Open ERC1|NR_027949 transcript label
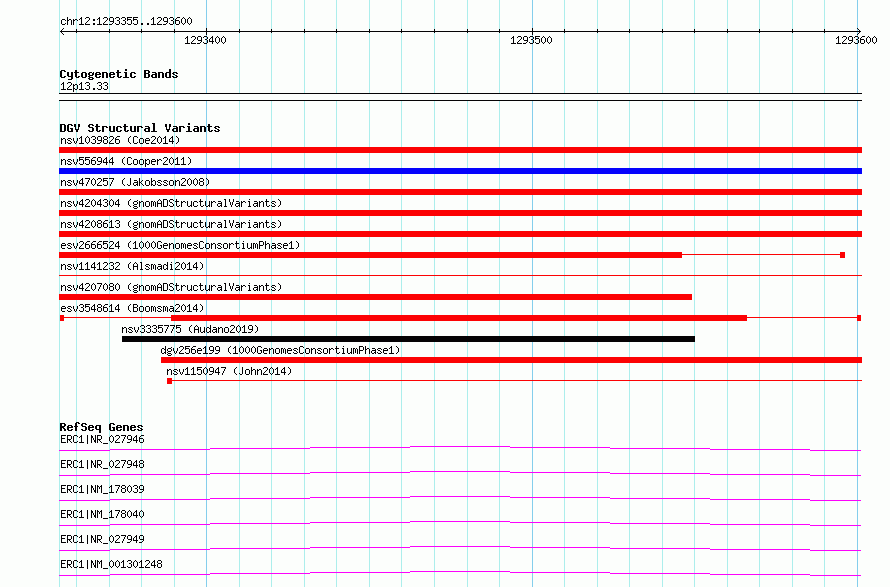 pos(102,539)
